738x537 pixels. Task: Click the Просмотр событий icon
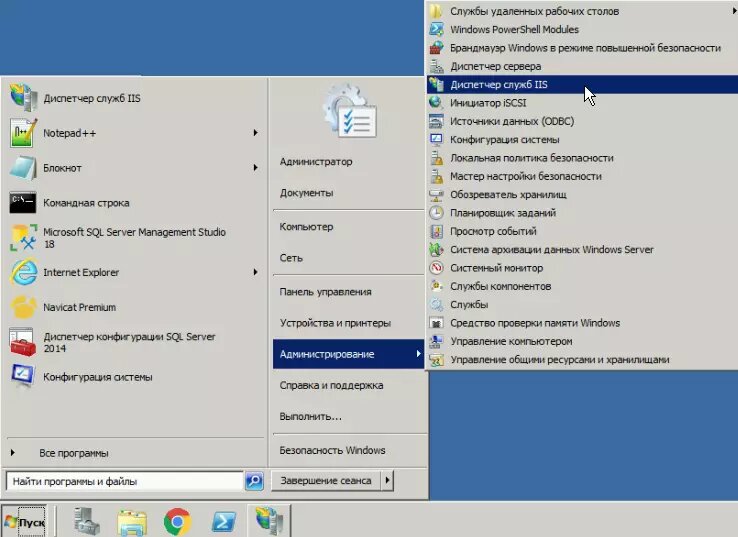pos(436,231)
